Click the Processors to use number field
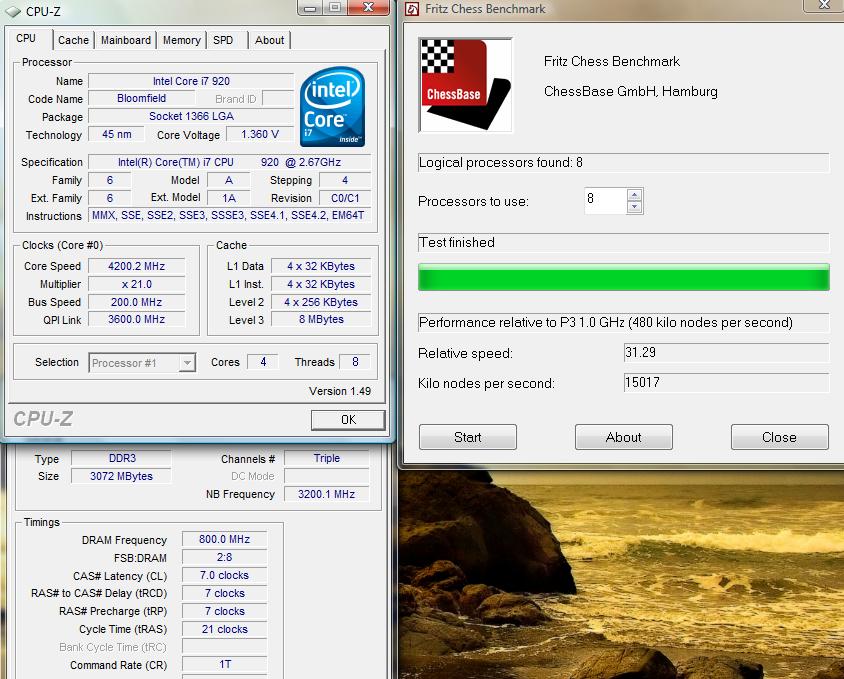This screenshot has width=844, height=679. point(606,200)
